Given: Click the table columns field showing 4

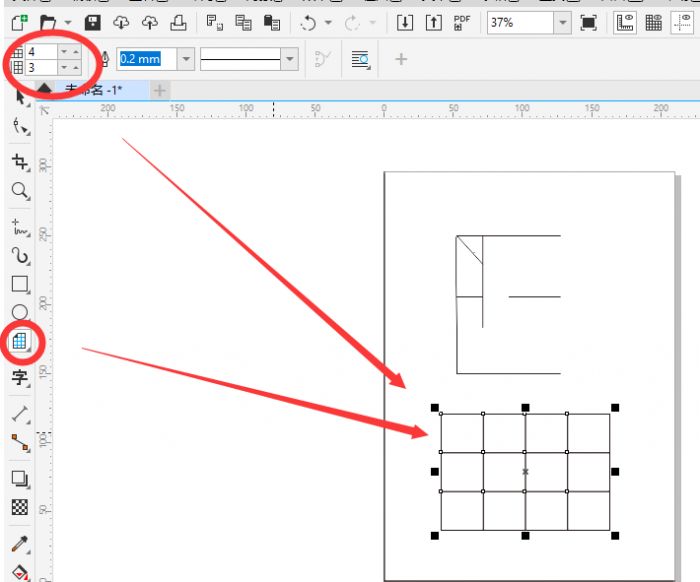Looking at the screenshot, I should tap(41, 52).
